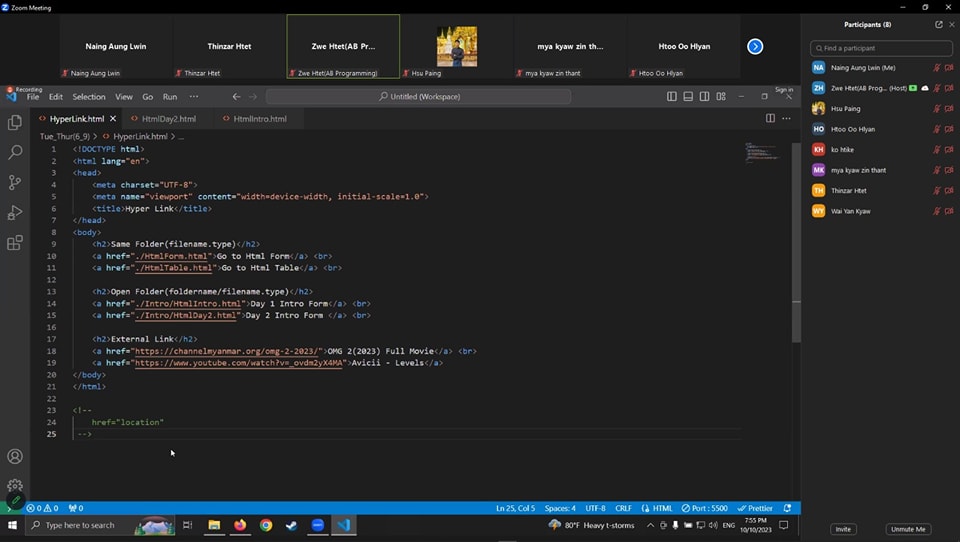960x542 pixels.
Task: Click the Windows volume icon in the system tray
Action: click(713, 525)
